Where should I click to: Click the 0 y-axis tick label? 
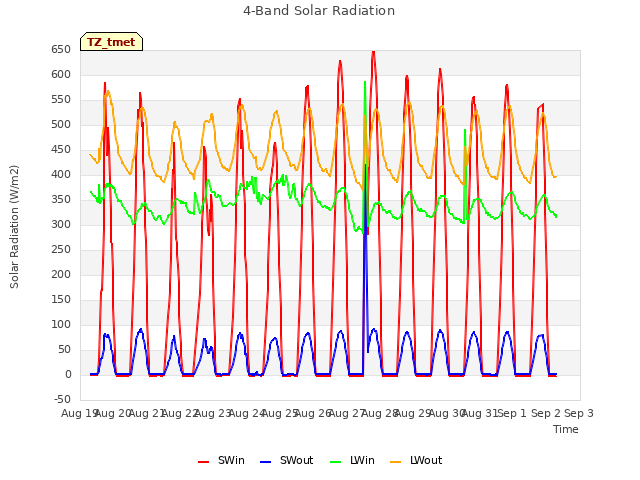pyautogui.click(x=68, y=374)
